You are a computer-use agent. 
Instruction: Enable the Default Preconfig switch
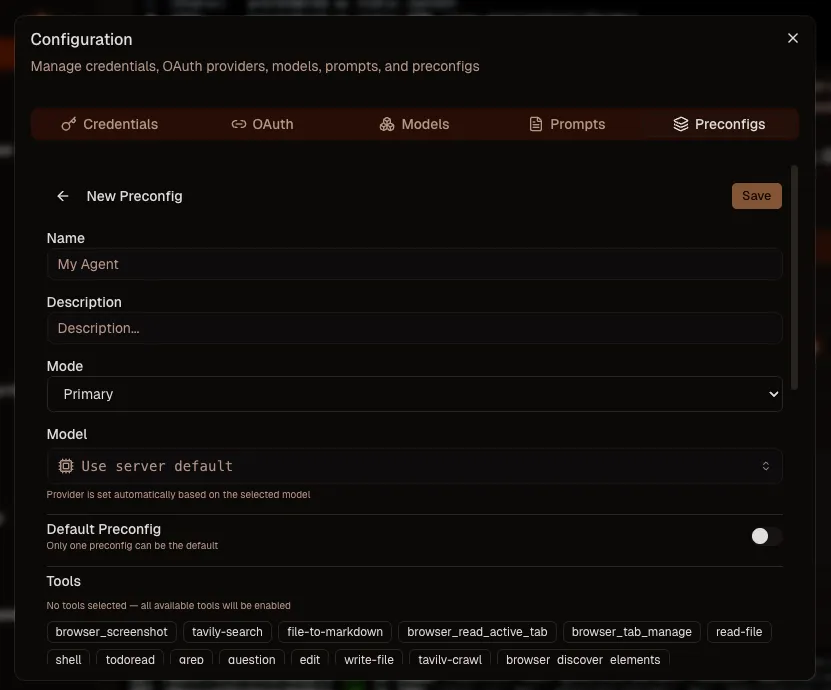coord(766,536)
